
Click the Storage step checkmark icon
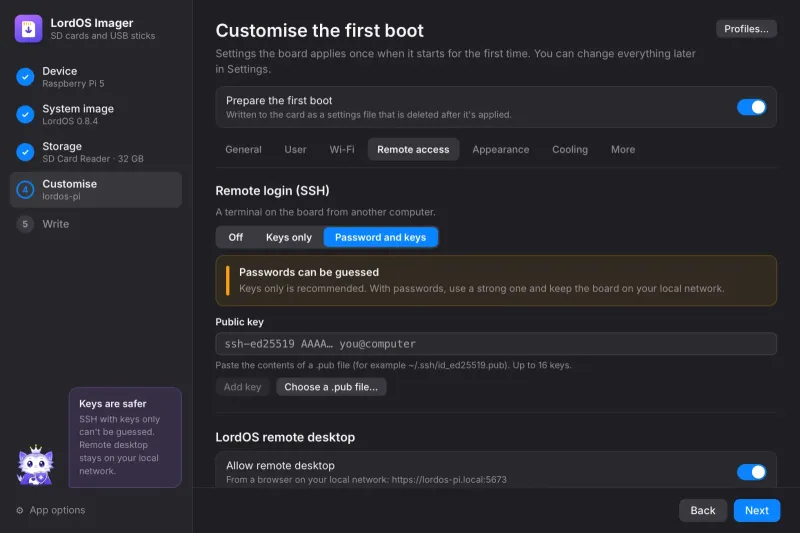tap(25, 152)
